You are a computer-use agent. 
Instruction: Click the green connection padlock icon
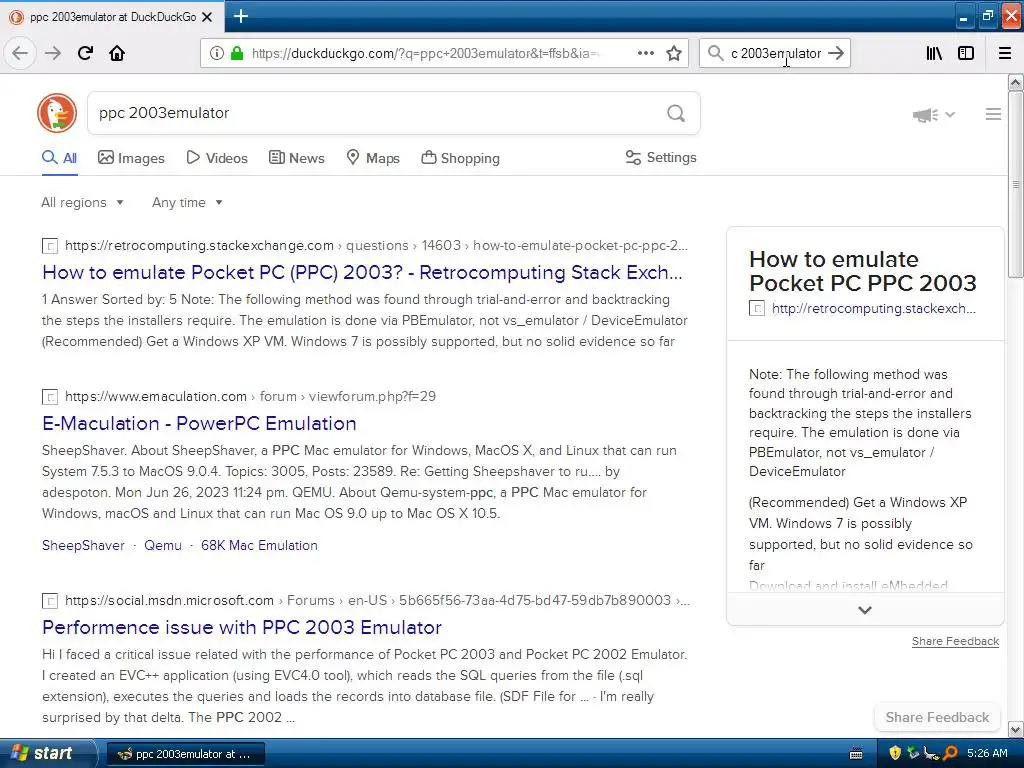click(237, 53)
